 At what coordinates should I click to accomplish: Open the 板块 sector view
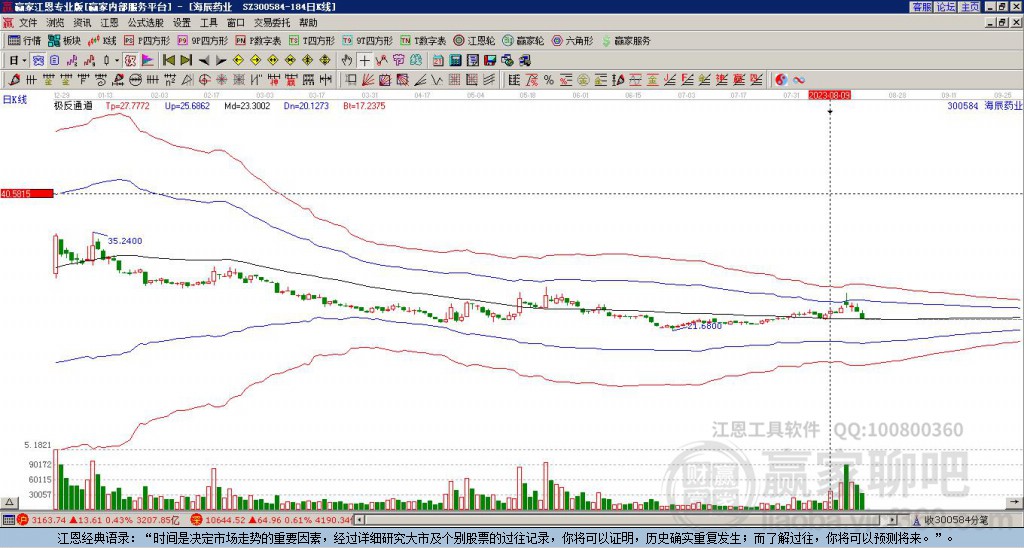(65, 40)
